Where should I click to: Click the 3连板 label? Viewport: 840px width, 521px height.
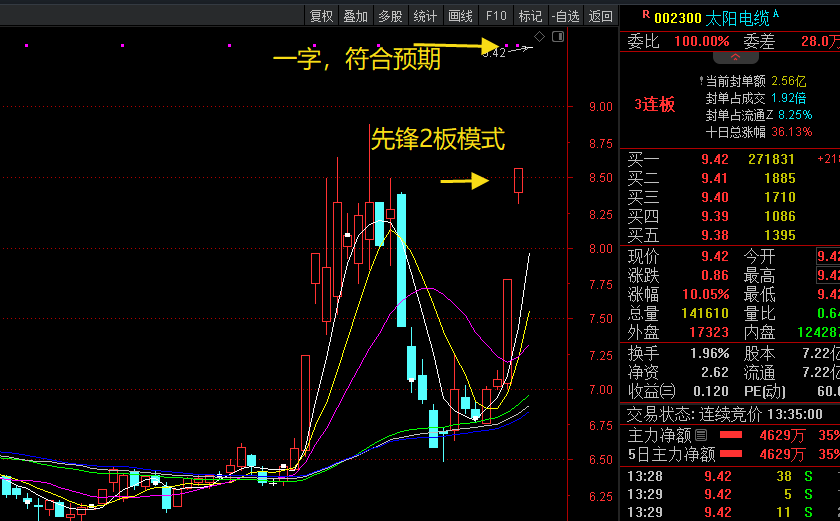(x=654, y=104)
